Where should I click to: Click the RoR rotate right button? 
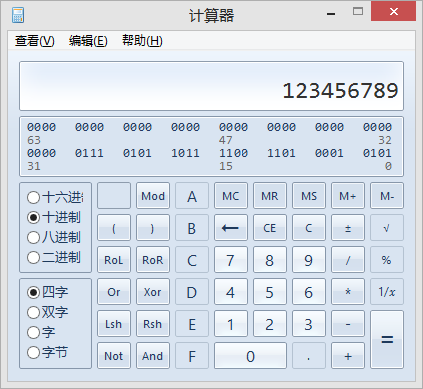click(153, 260)
